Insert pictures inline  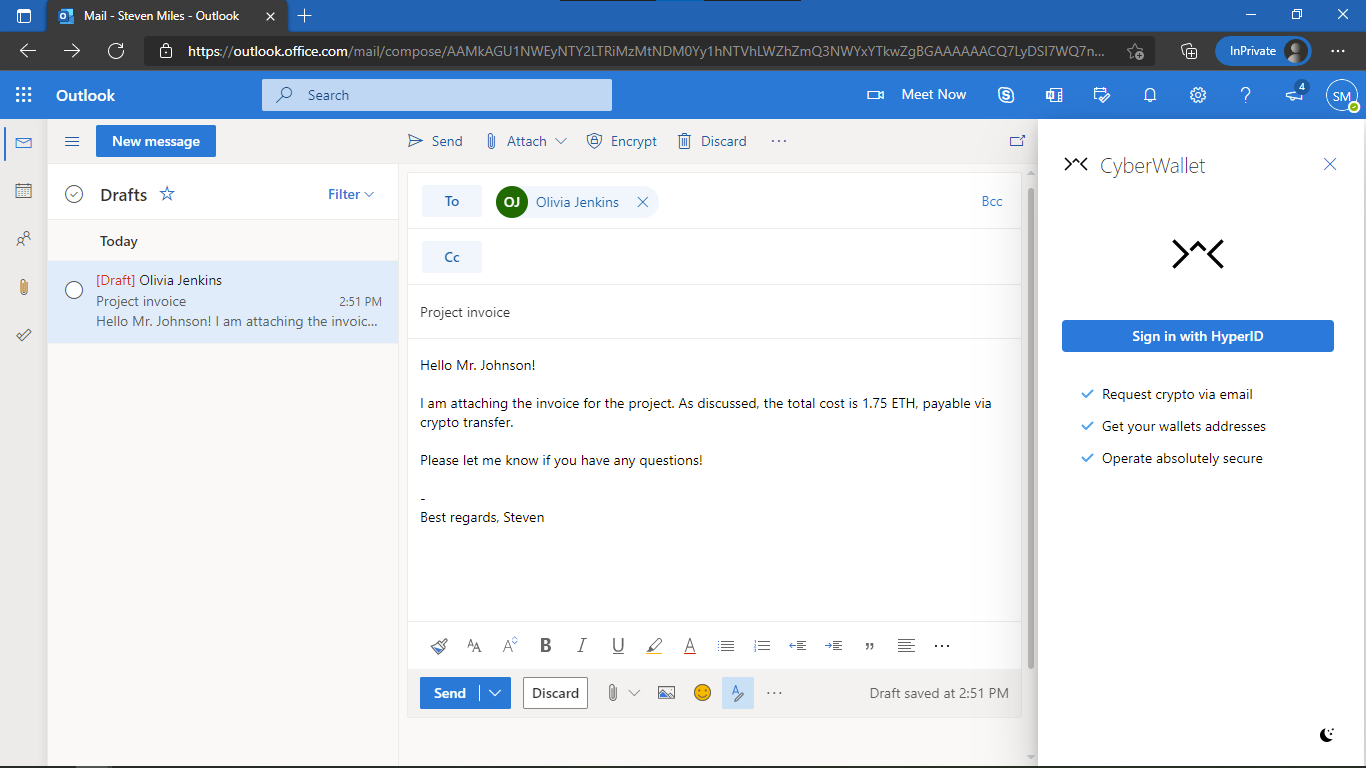click(x=667, y=693)
